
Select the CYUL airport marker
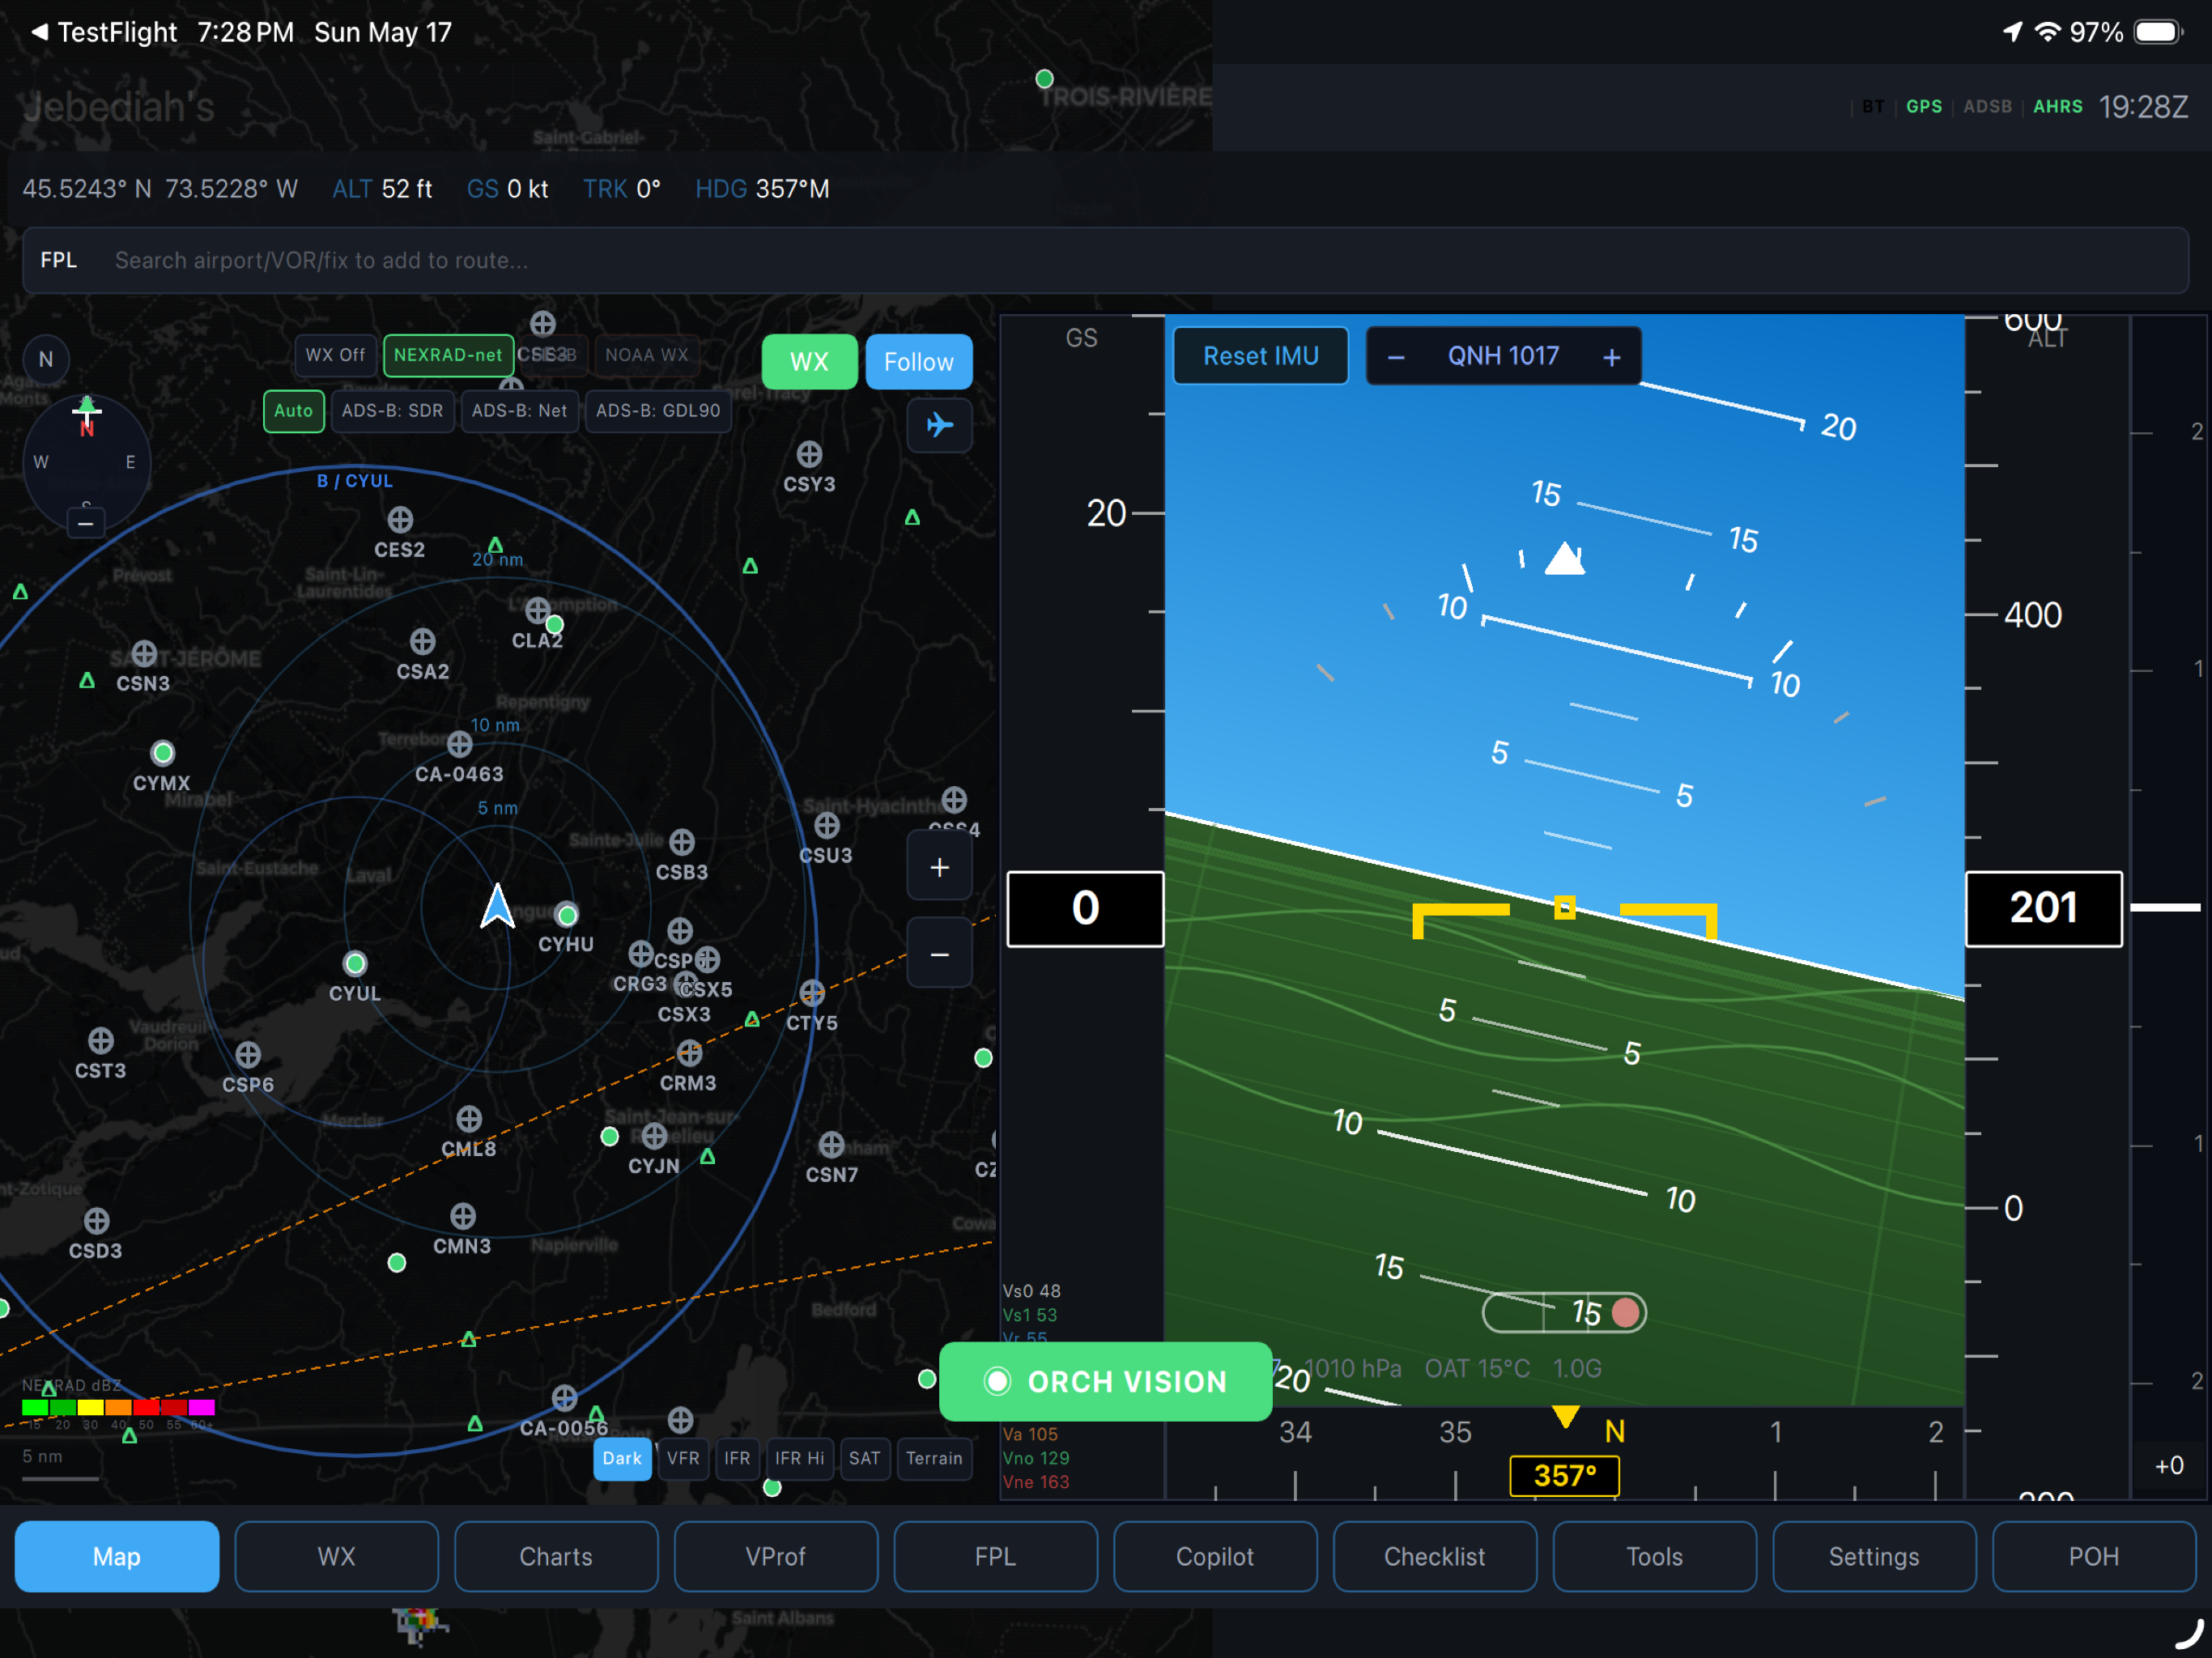point(355,963)
